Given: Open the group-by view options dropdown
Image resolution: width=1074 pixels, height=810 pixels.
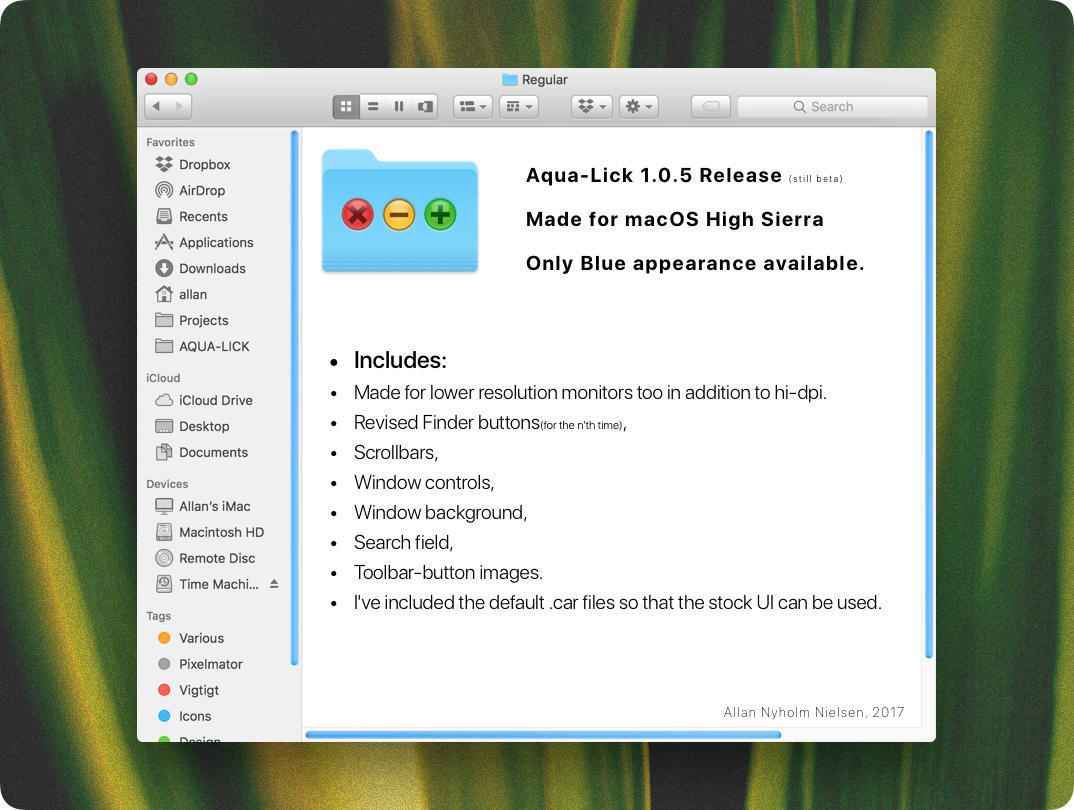Looking at the screenshot, I should click(x=519, y=106).
